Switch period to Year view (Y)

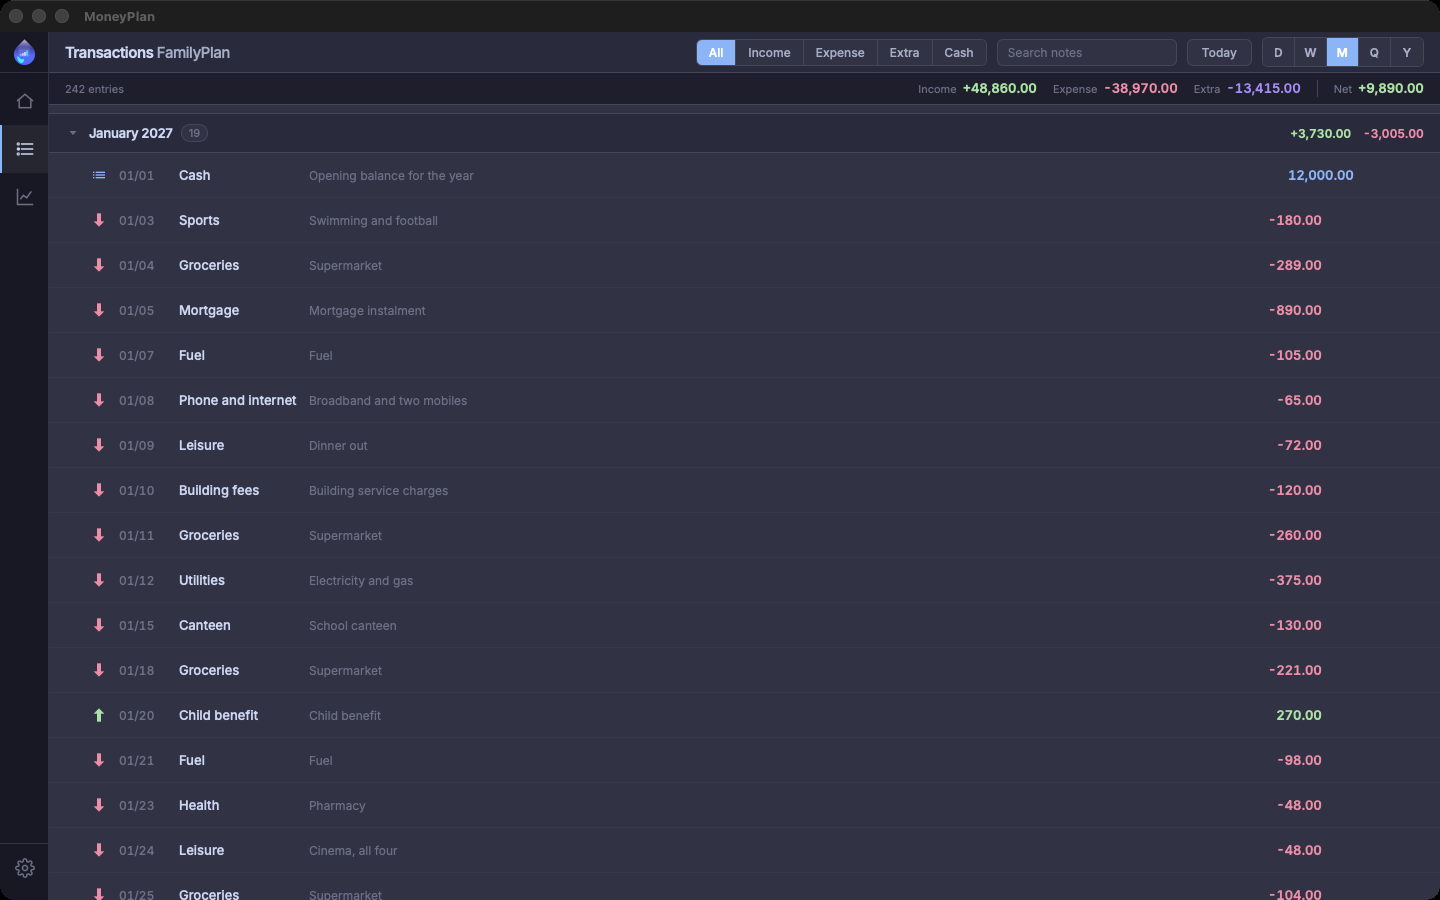tap(1406, 52)
